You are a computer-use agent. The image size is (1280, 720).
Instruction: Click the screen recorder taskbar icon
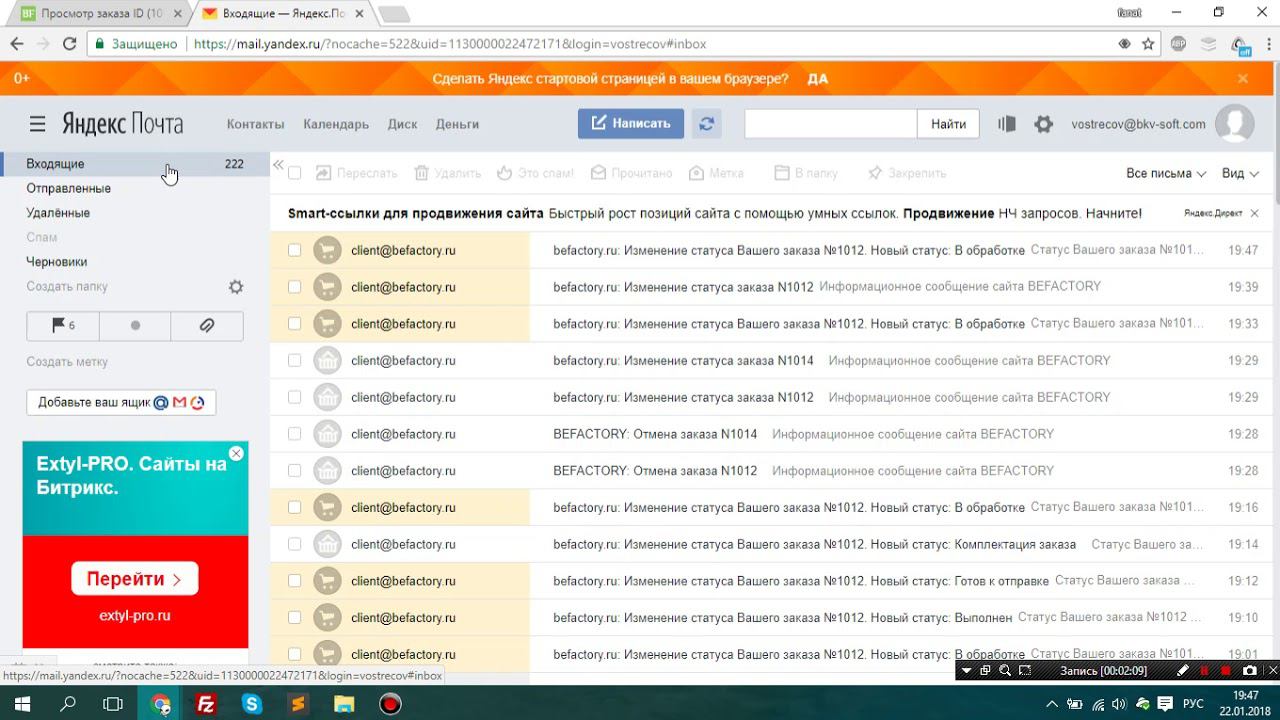(x=390, y=704)
